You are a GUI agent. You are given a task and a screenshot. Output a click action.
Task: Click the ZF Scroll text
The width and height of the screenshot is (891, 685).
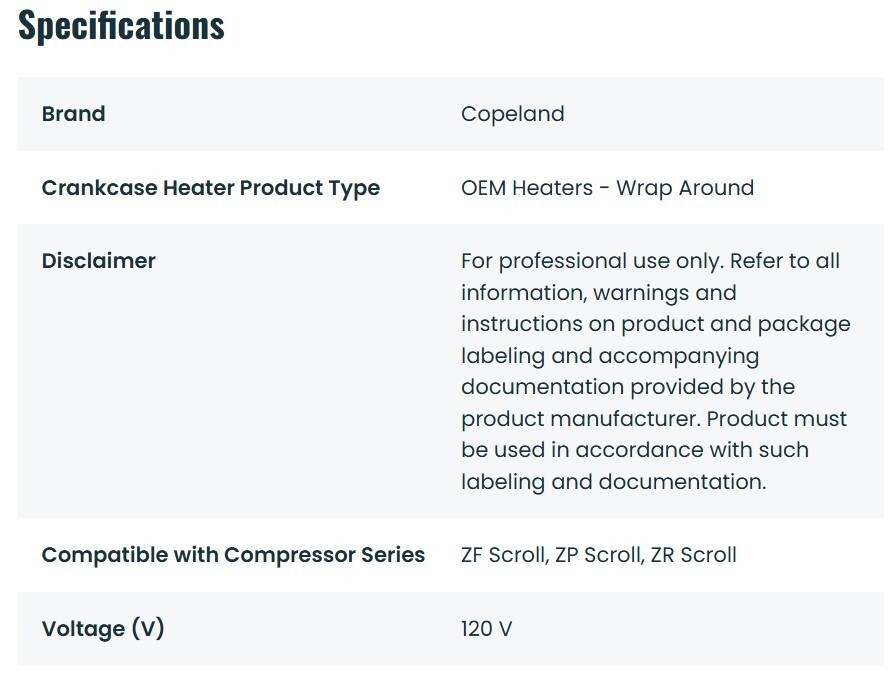tap(503, 555)
